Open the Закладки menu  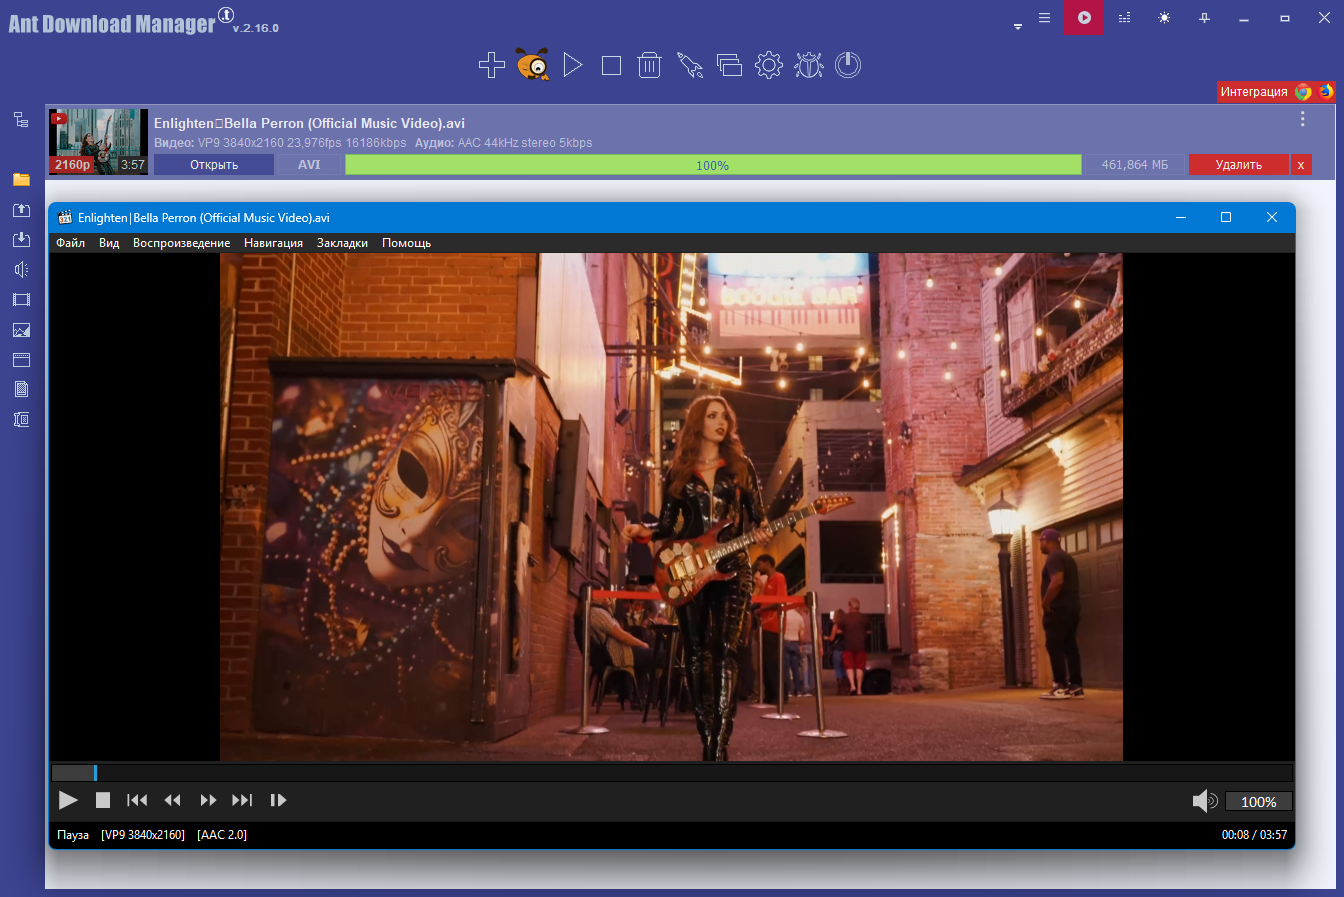click(342, 243)
